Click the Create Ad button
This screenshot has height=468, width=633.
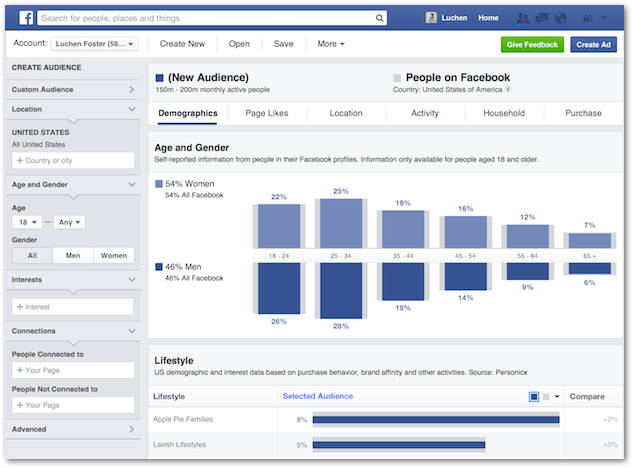593,44
